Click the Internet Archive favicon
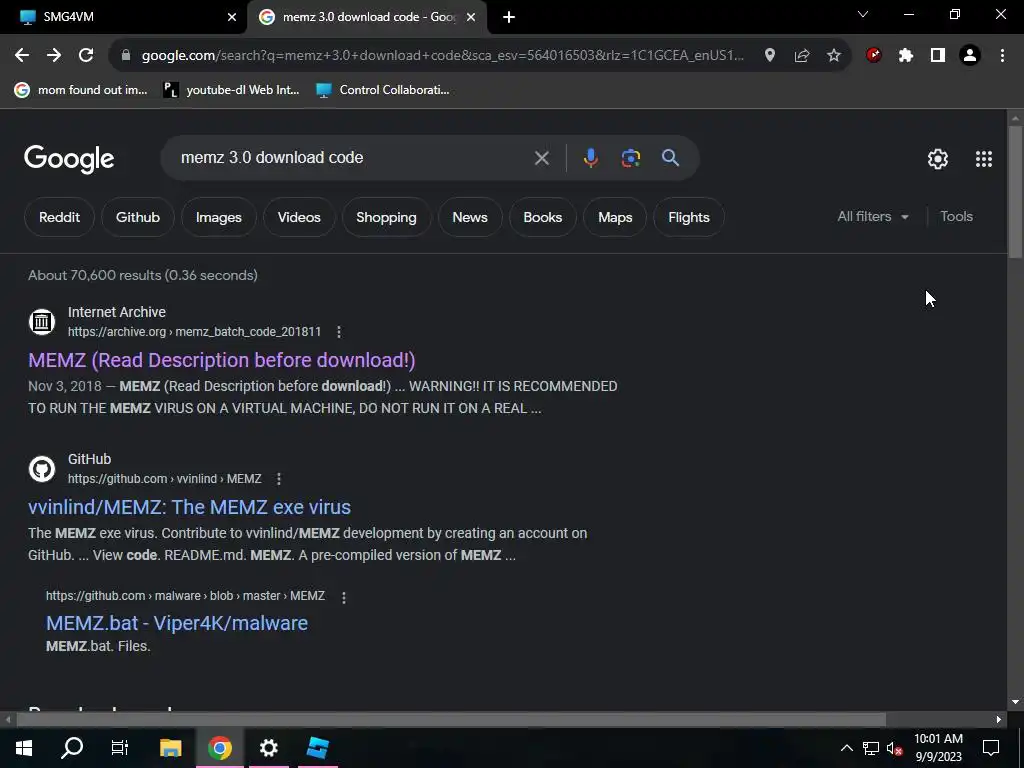The width and height of the screenshot is (1024, 768). [42, 321]
